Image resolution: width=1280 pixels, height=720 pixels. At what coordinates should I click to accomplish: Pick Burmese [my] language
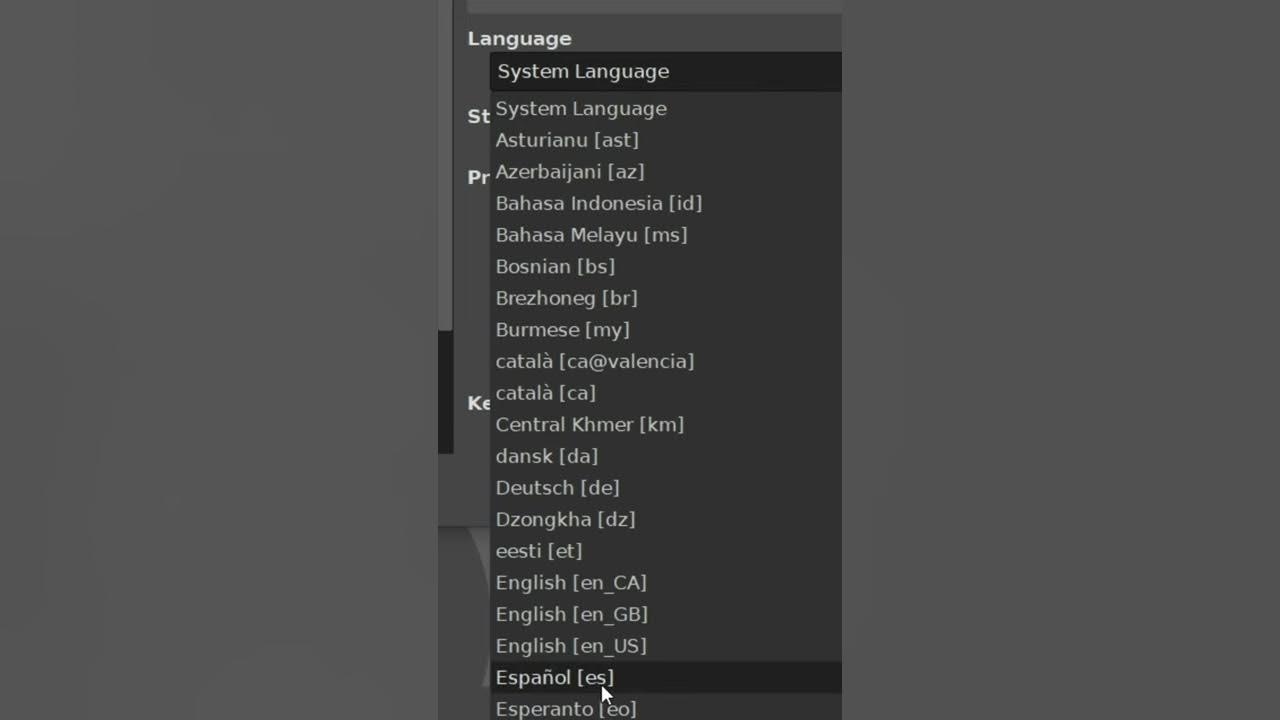coord(562,330)
